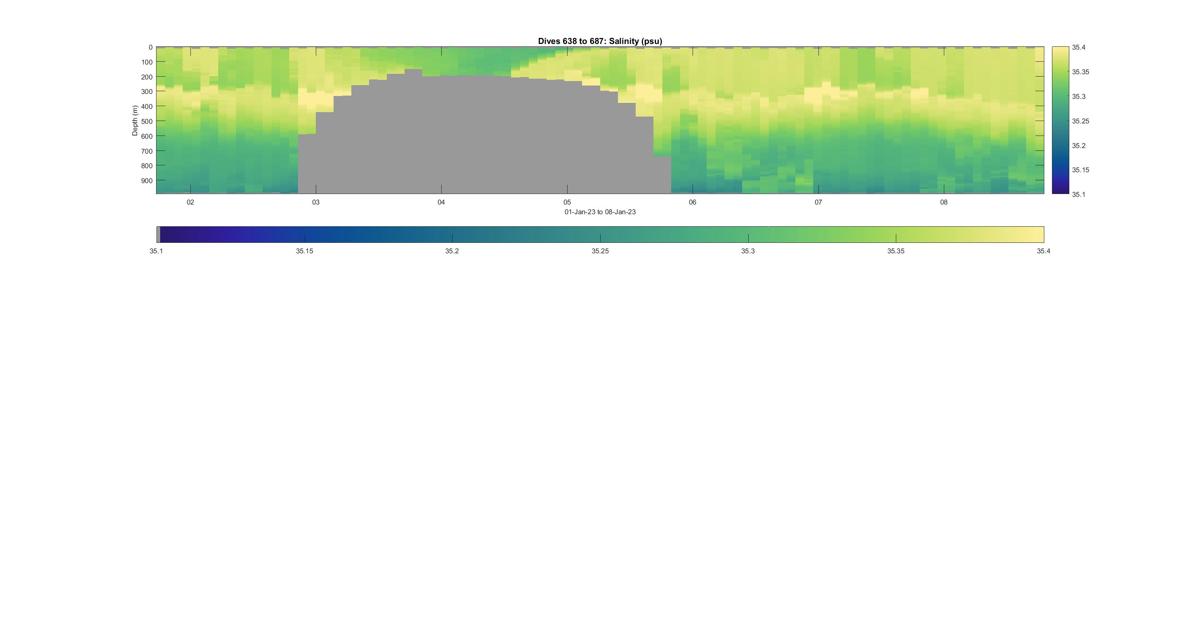Click '35.2' under the horizontal colorbar

[452, 251]
